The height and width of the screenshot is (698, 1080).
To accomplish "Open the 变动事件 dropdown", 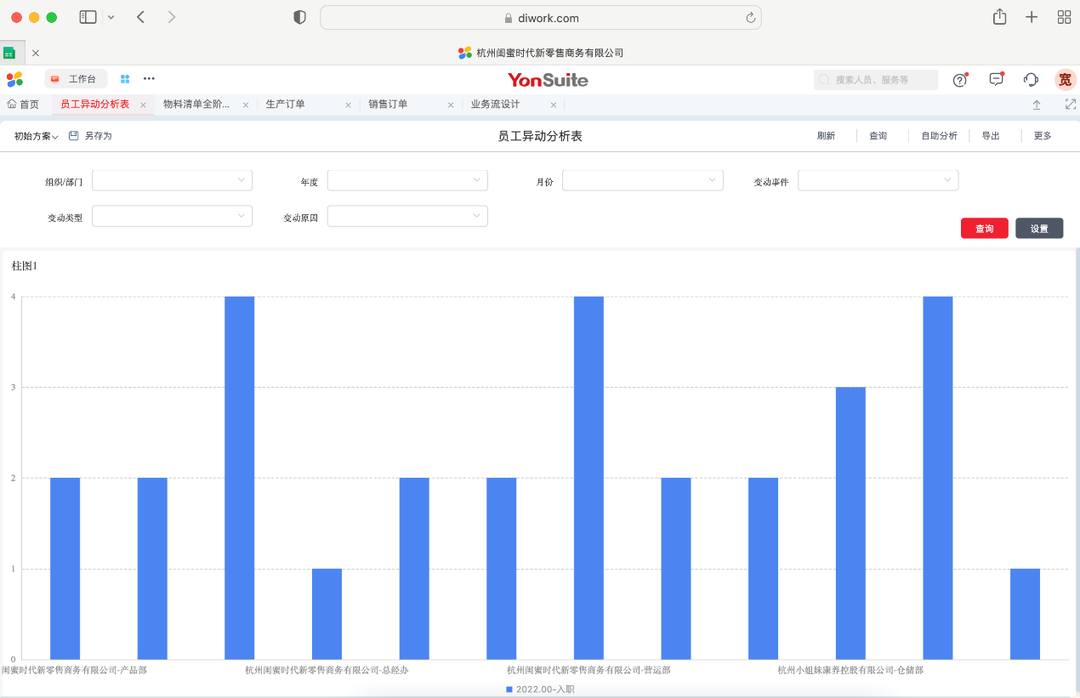I will pos(878,181).
